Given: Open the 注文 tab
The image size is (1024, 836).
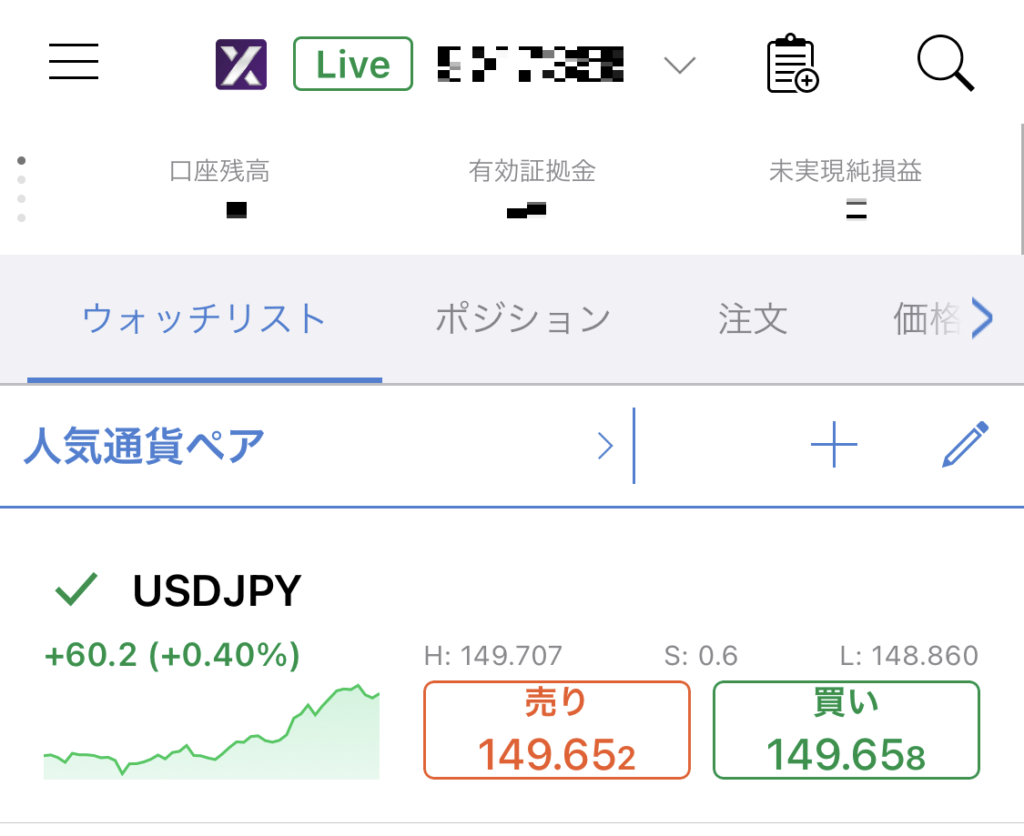Looking at the screenshot, I should [x=751, y=318].
